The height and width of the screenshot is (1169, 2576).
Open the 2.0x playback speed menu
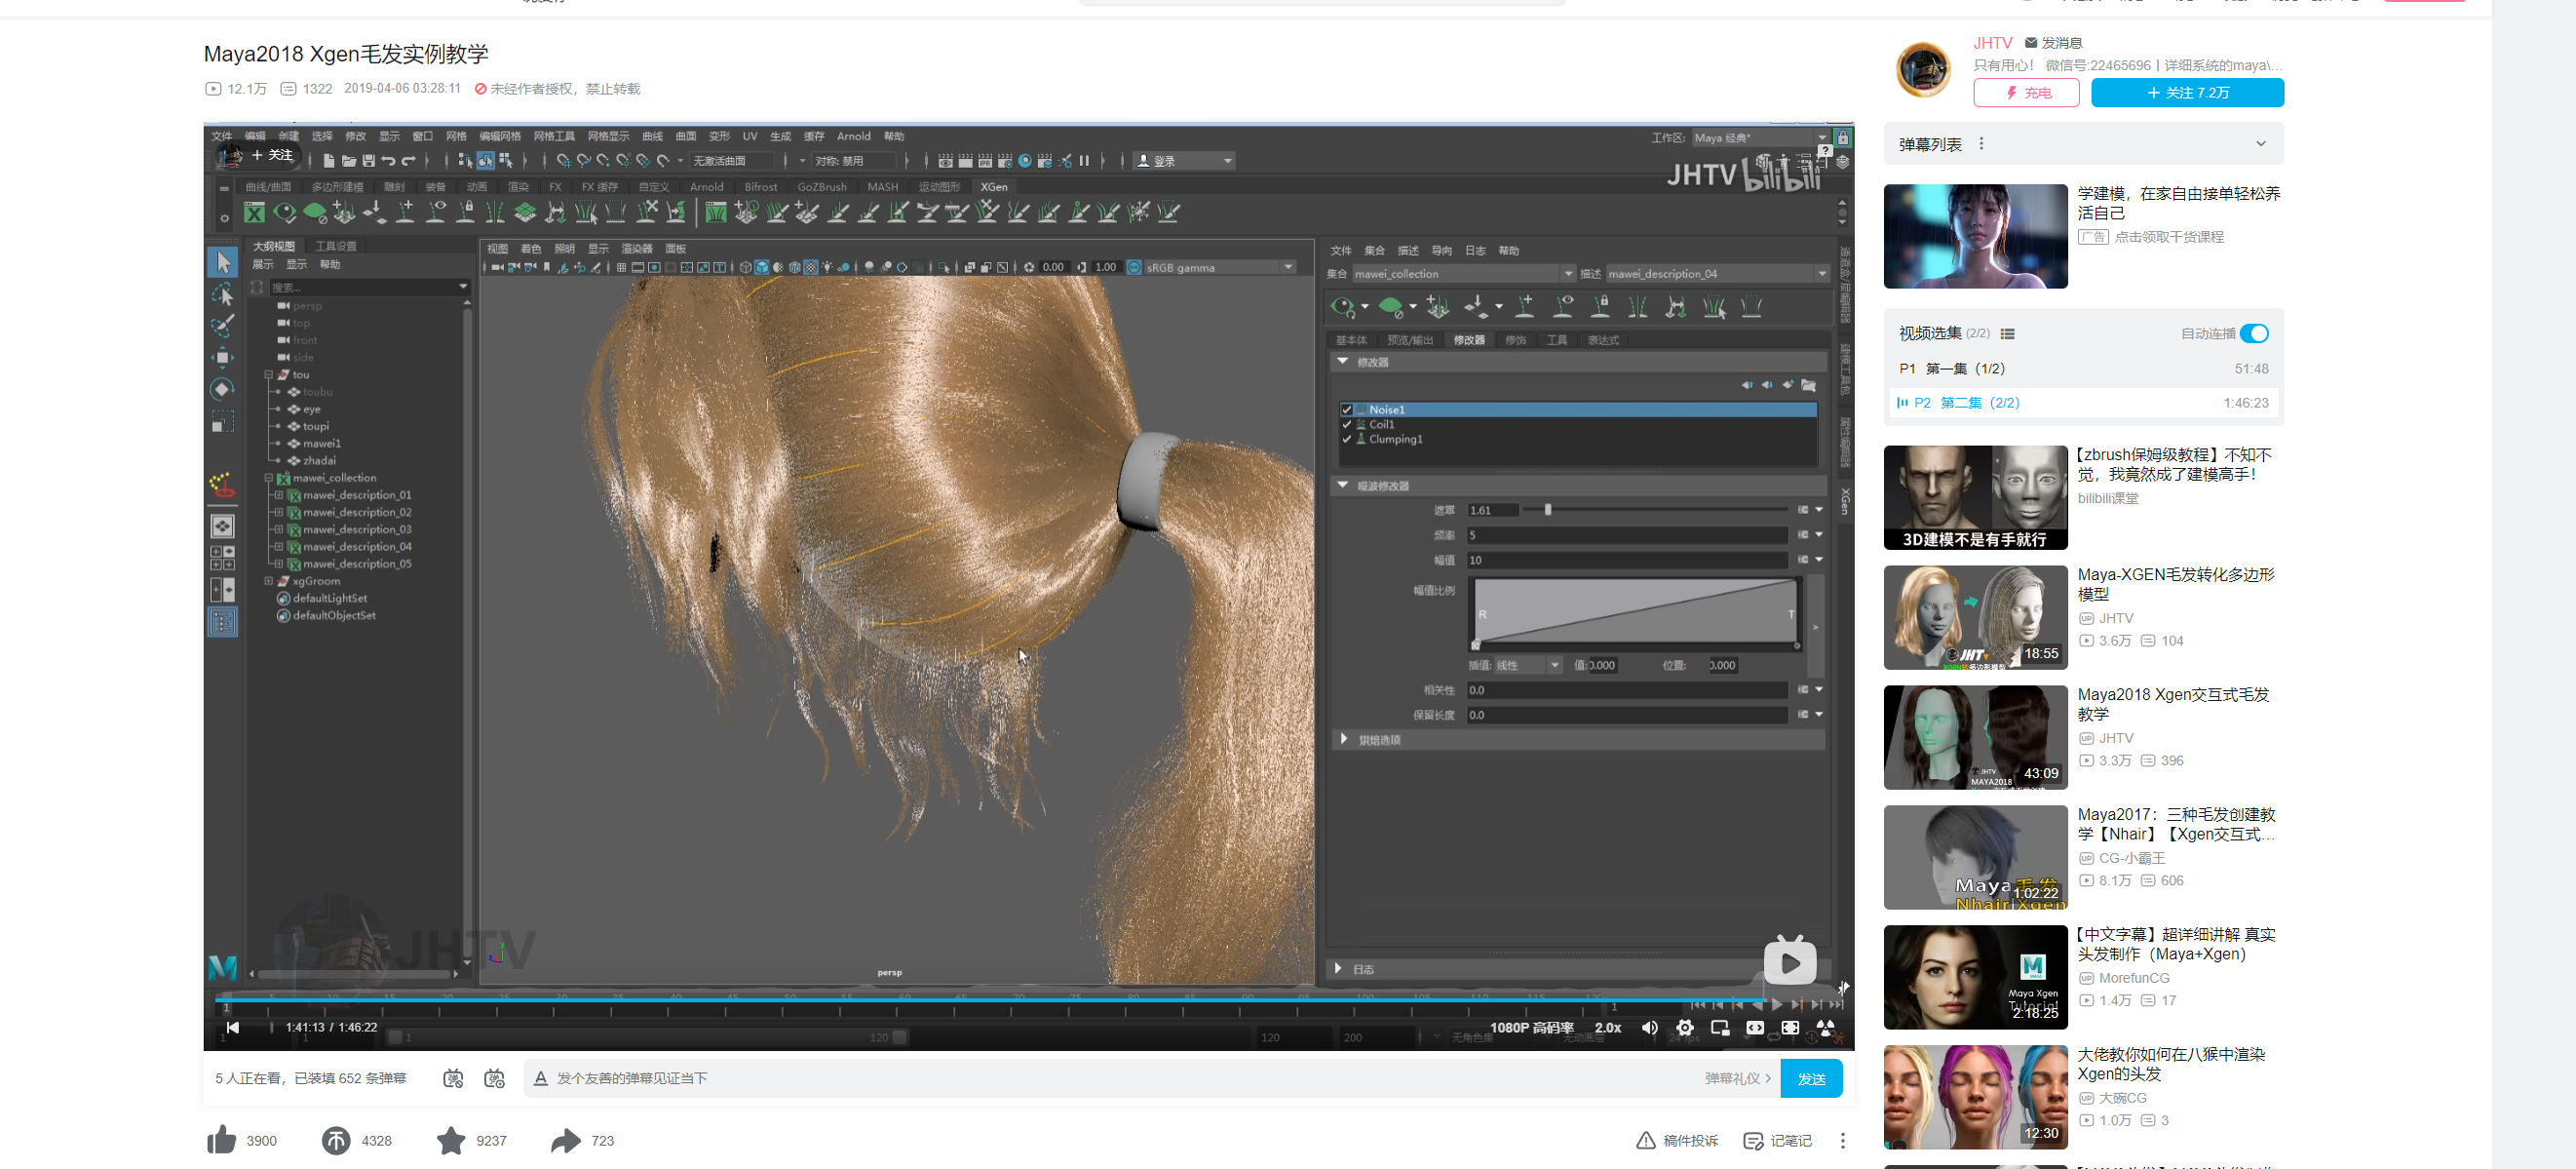[x=1608, y=1027]
